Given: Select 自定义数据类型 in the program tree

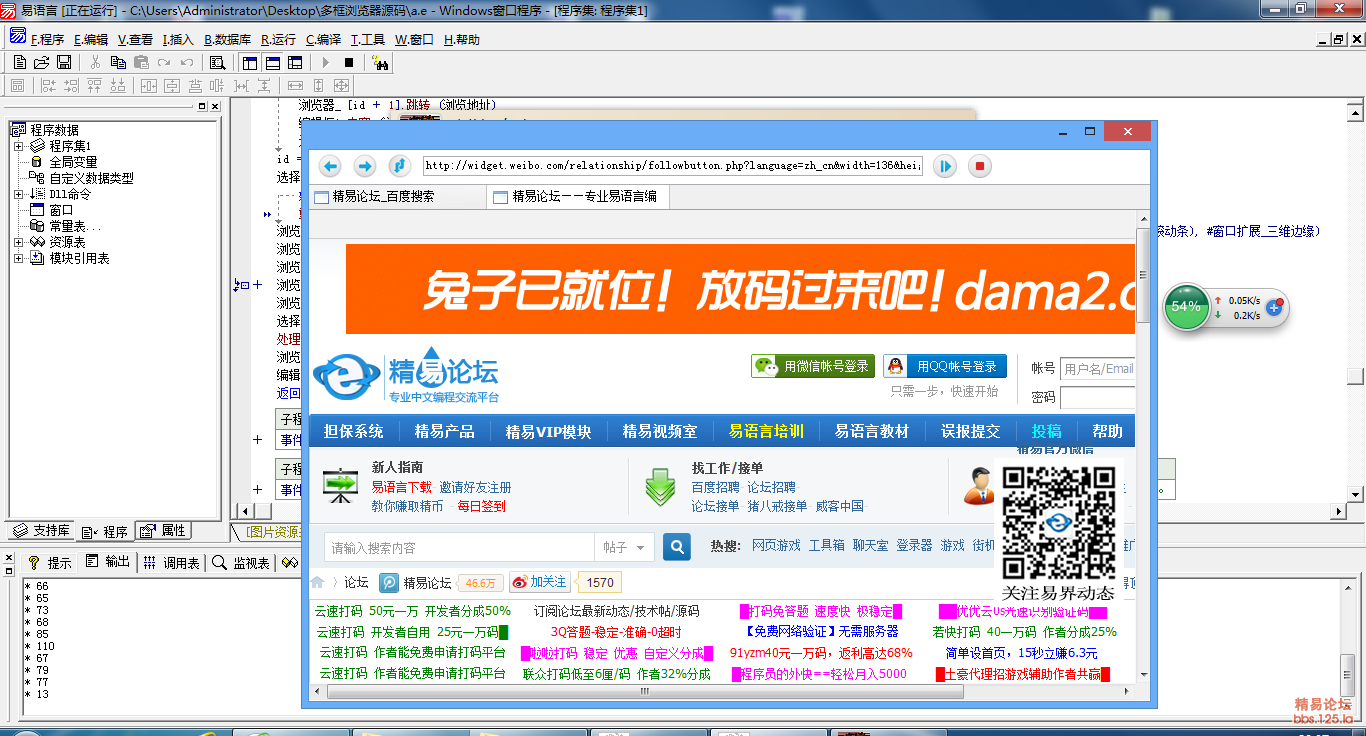Looking at the screenshot, I should tap(91, 178).
